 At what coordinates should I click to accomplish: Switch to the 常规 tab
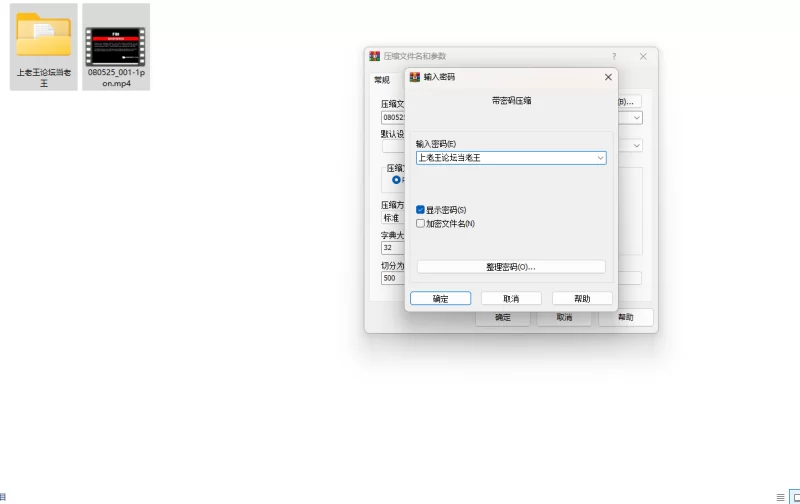click(382, 80)
